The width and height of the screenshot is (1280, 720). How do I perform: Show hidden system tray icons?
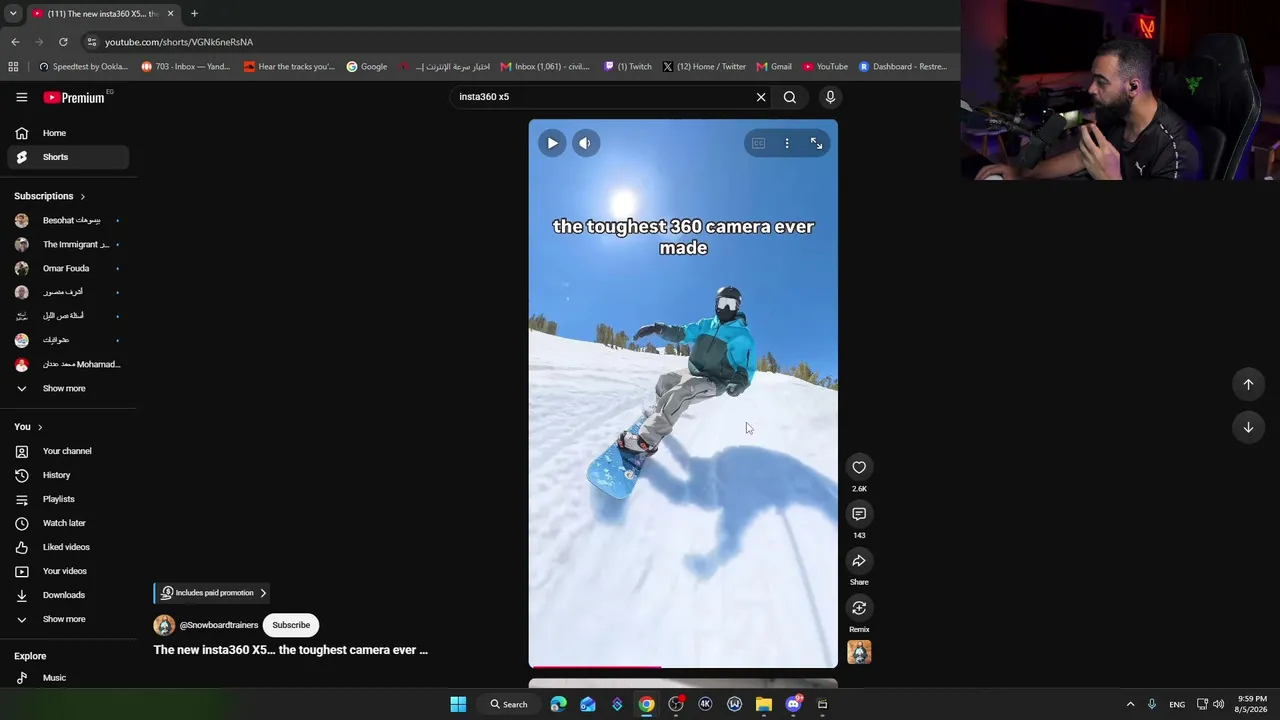coord(1130,704)
